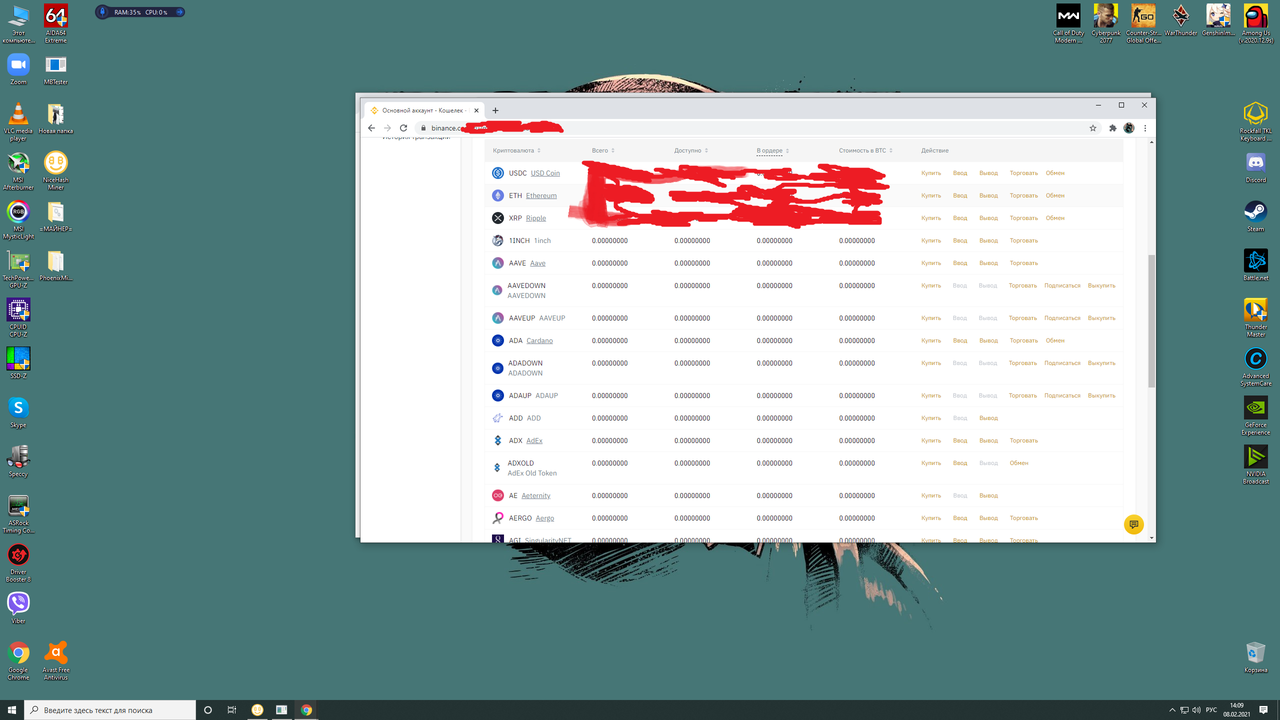Screen dimensions: 1280x720
Task: Open Chrome profile avatar
Action: tap(1129, 128)
